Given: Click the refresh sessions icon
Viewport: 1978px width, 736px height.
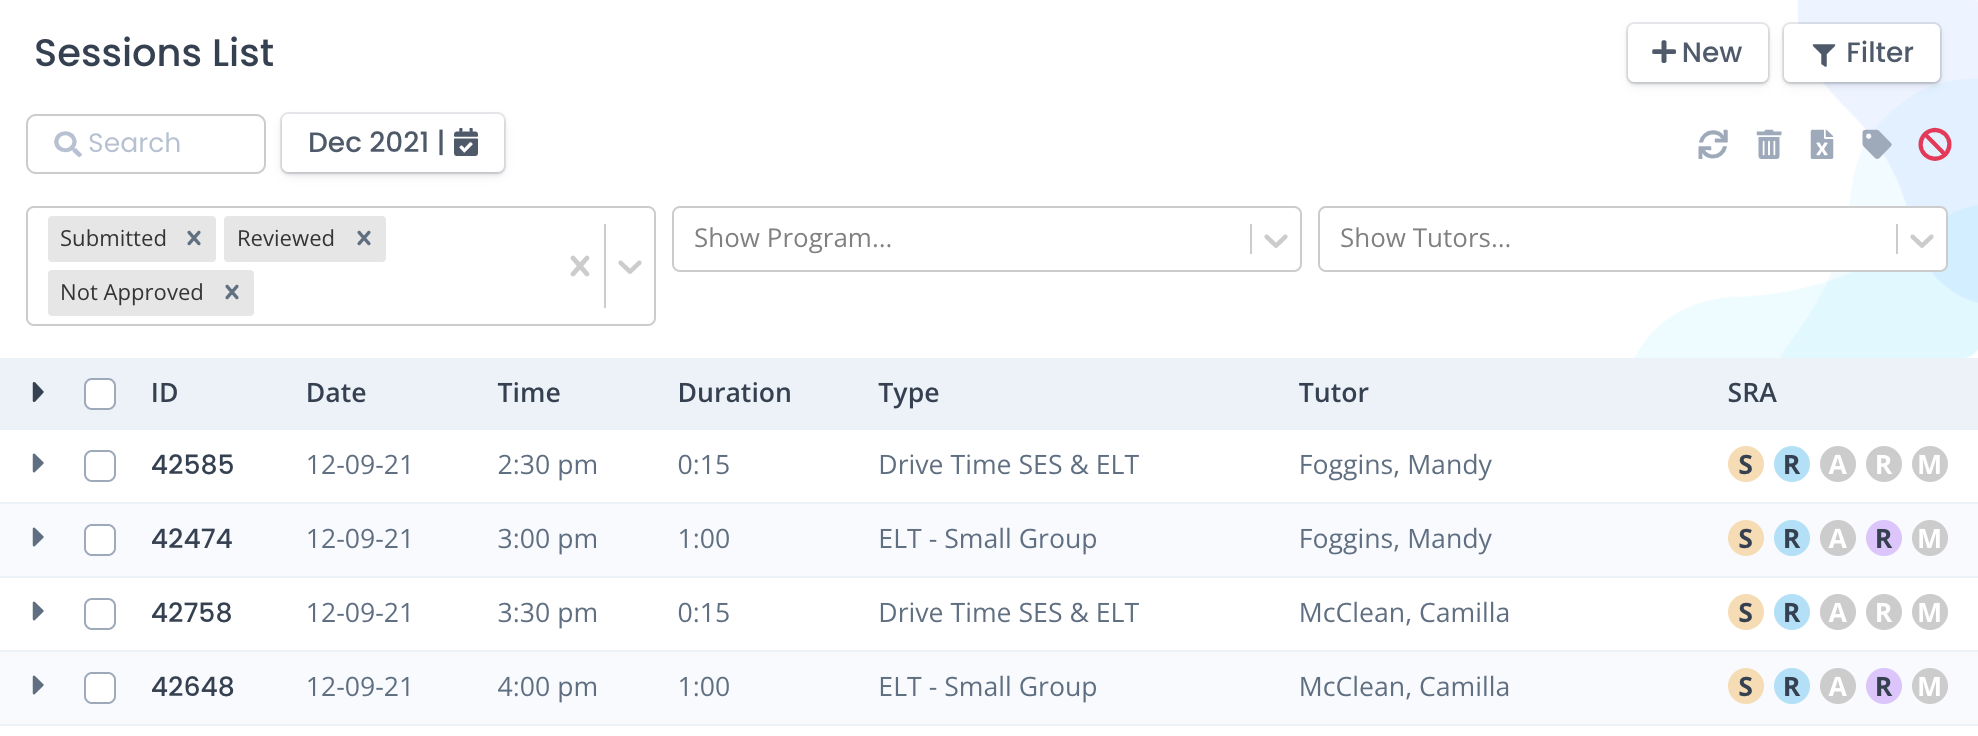Looking at the screenshot, I should point(1713,145).
